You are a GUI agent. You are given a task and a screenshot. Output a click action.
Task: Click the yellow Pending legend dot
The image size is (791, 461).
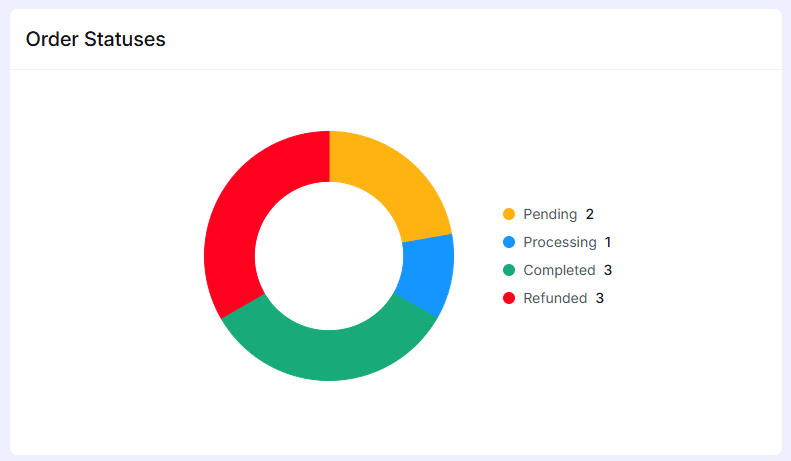click(x=509, y=214)
